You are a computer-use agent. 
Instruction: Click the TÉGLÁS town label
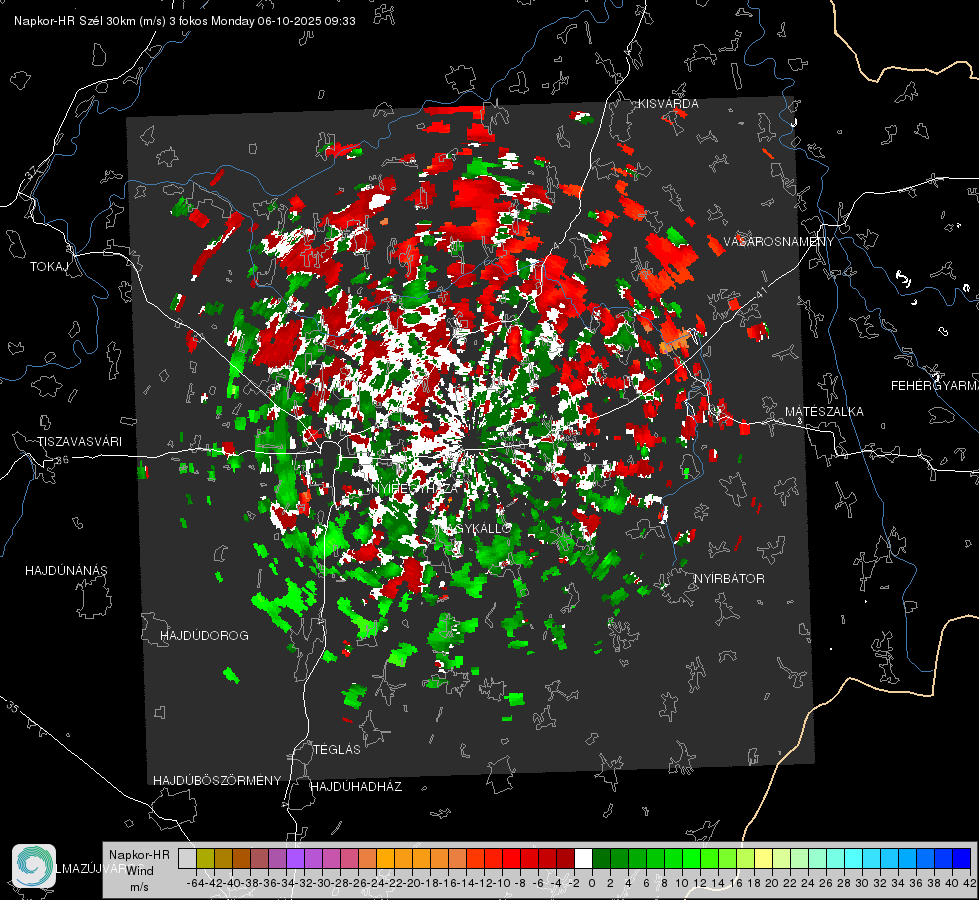[x=337, y=749]
